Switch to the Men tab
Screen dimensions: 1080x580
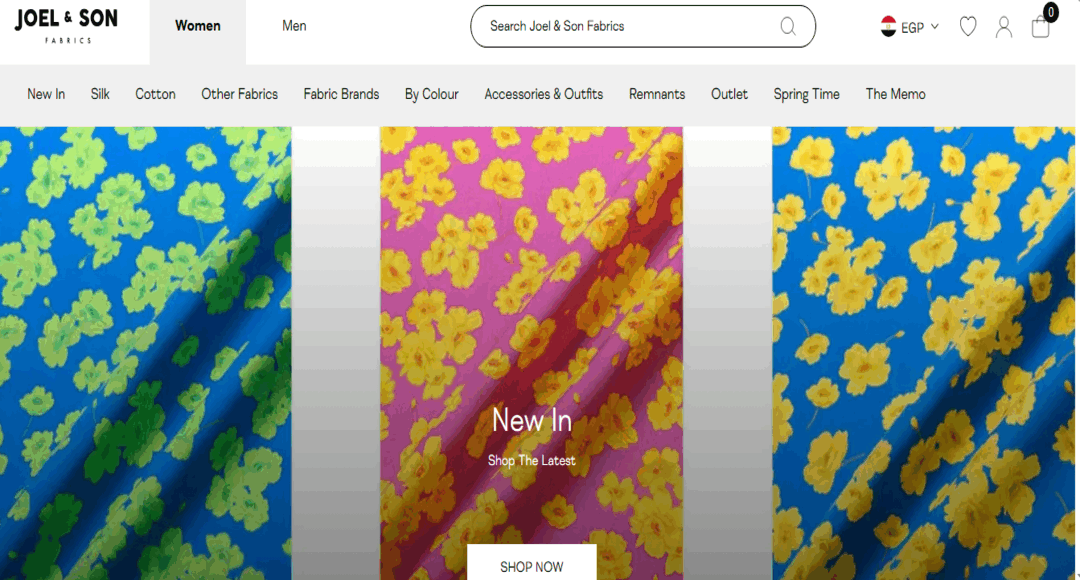tap(294, 26)
